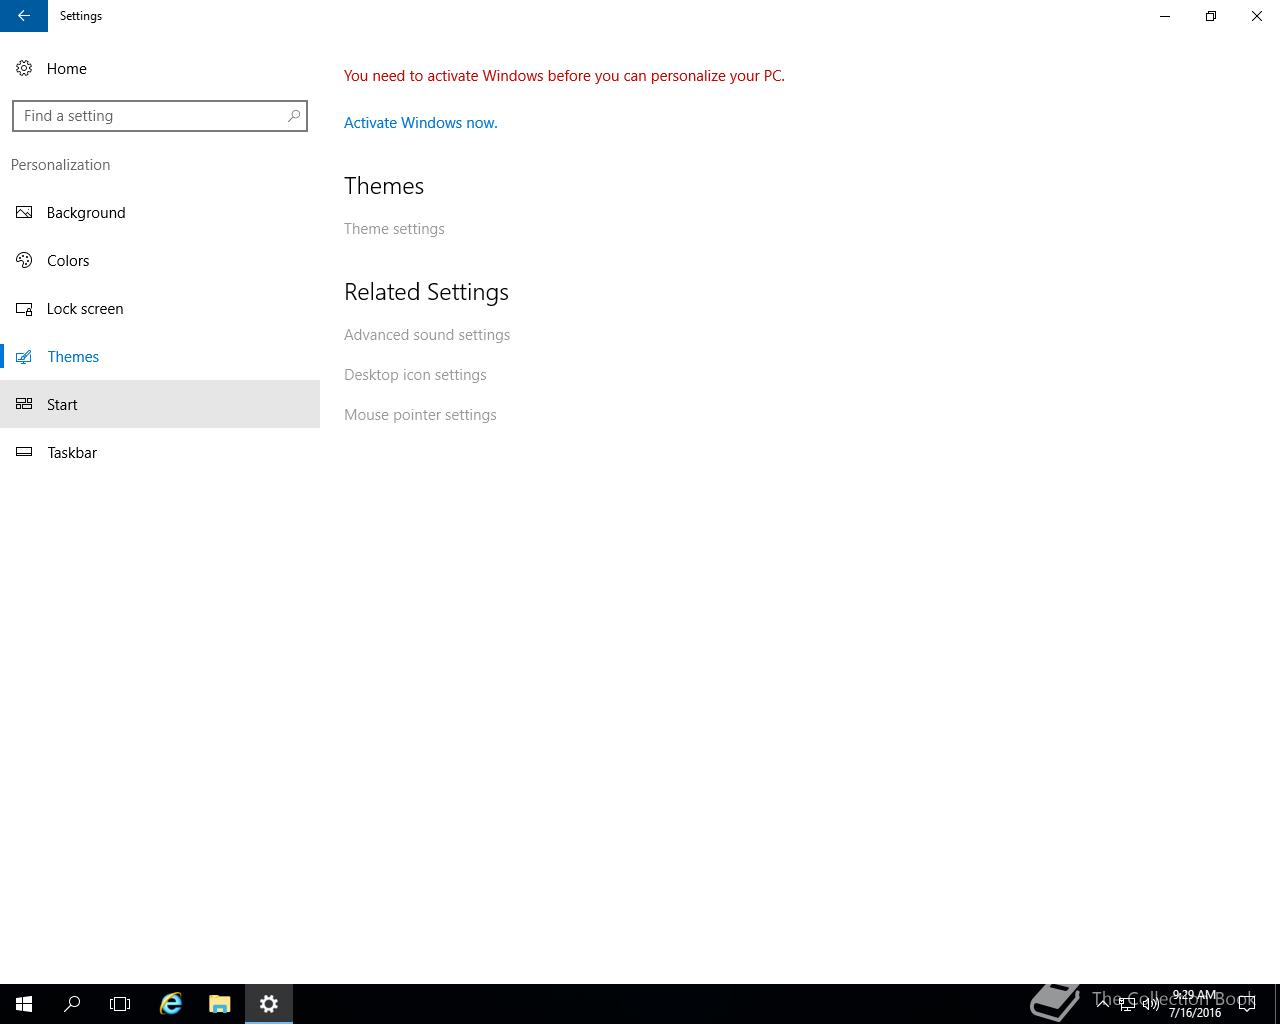The width and height of the screenshot is (1280, 1024).
Task: Click the Start tiles icon in sidebar
Action: tap(24, 404)
